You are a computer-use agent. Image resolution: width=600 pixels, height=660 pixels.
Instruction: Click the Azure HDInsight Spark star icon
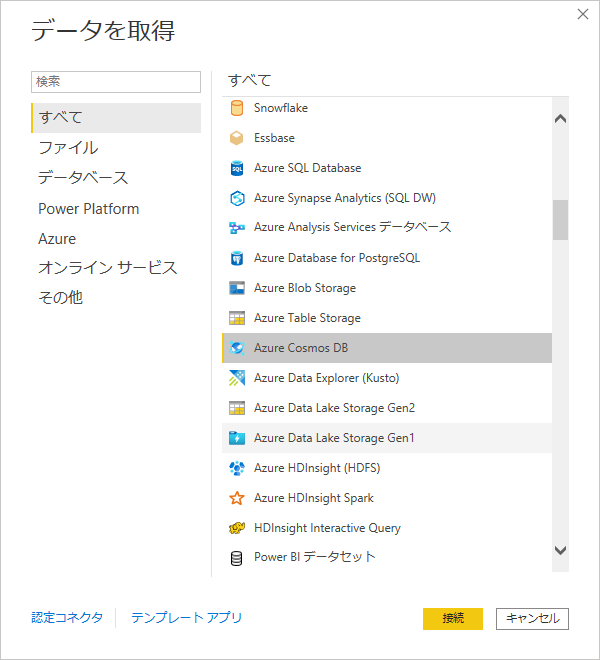[x=237, y=498]
